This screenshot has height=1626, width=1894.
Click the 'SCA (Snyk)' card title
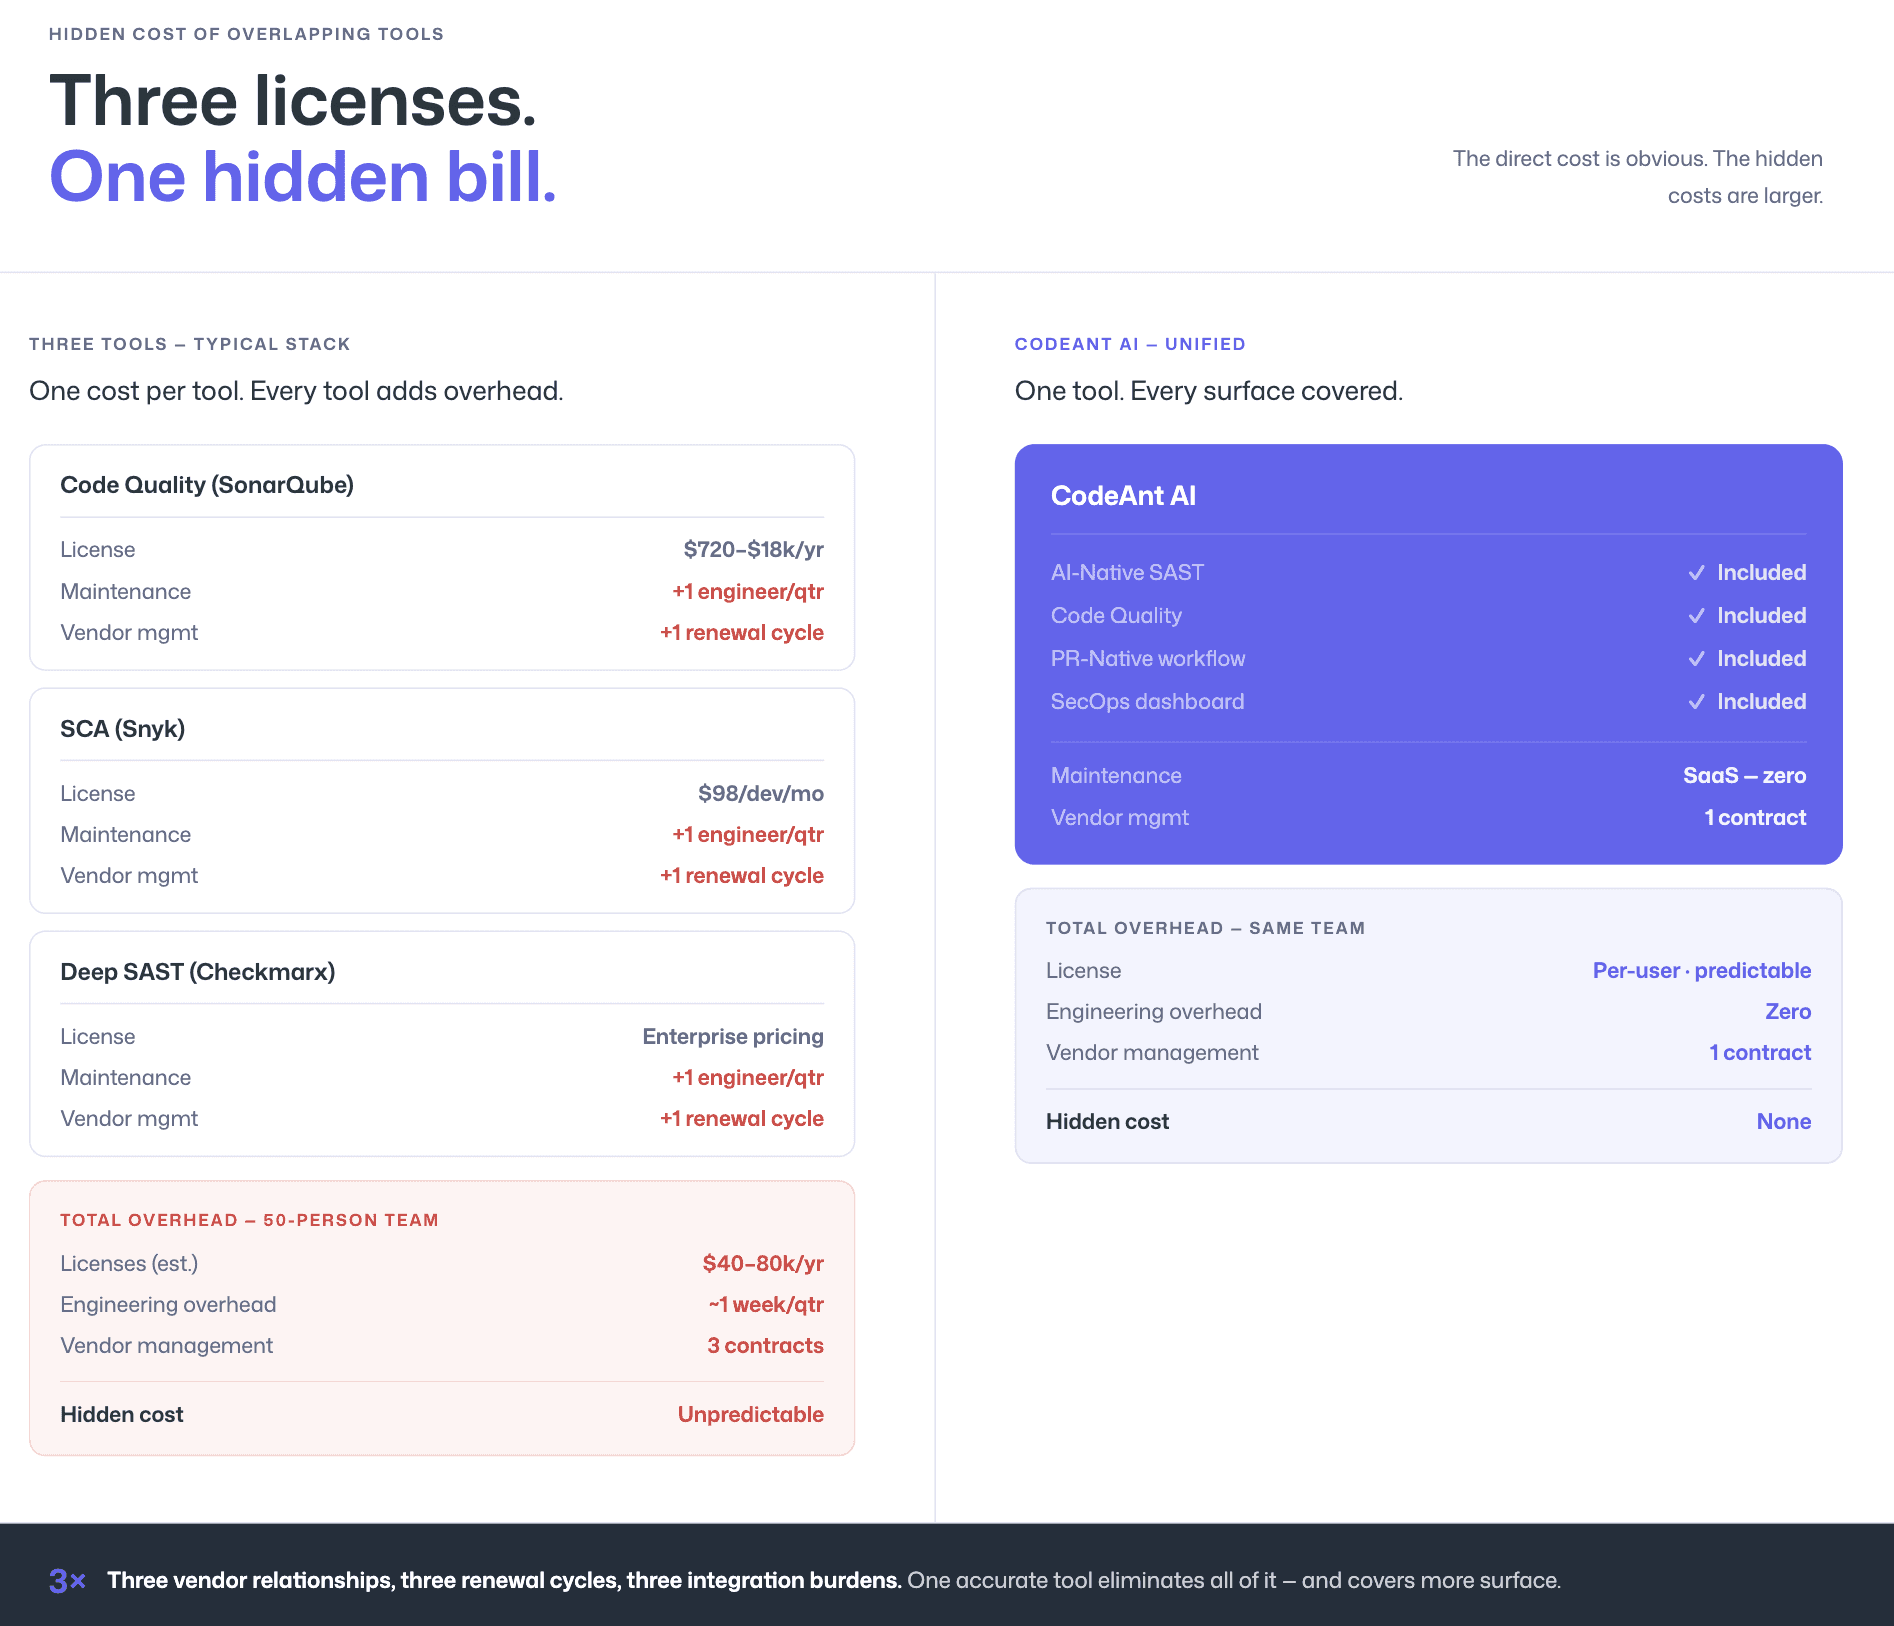(x=122, y=729)
